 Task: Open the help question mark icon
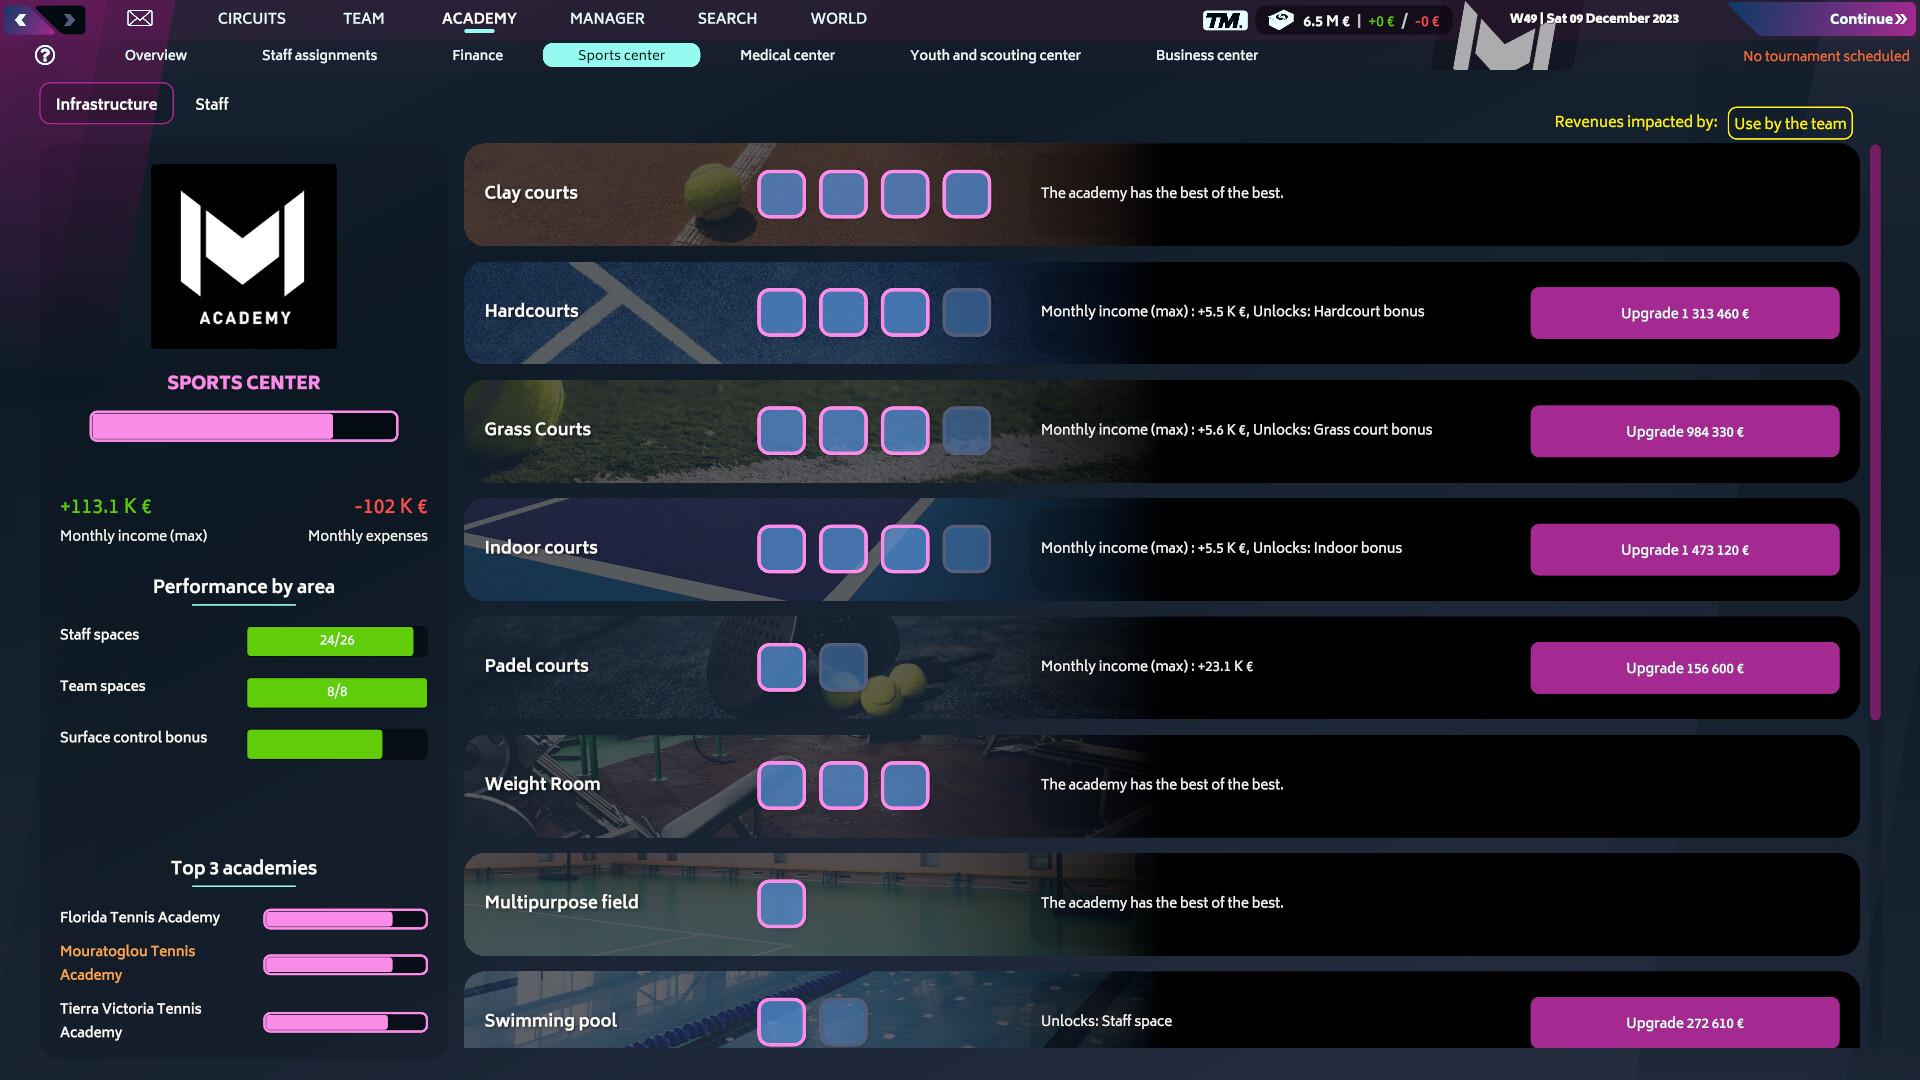pyautogui.click(x=42, y=56)
